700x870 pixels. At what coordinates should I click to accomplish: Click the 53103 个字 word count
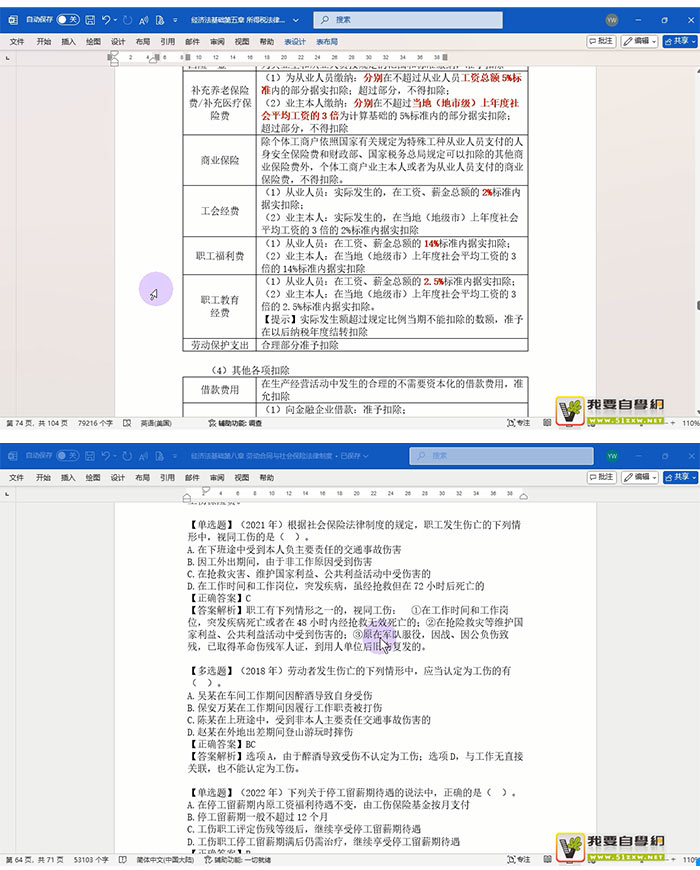pos(91,859)
